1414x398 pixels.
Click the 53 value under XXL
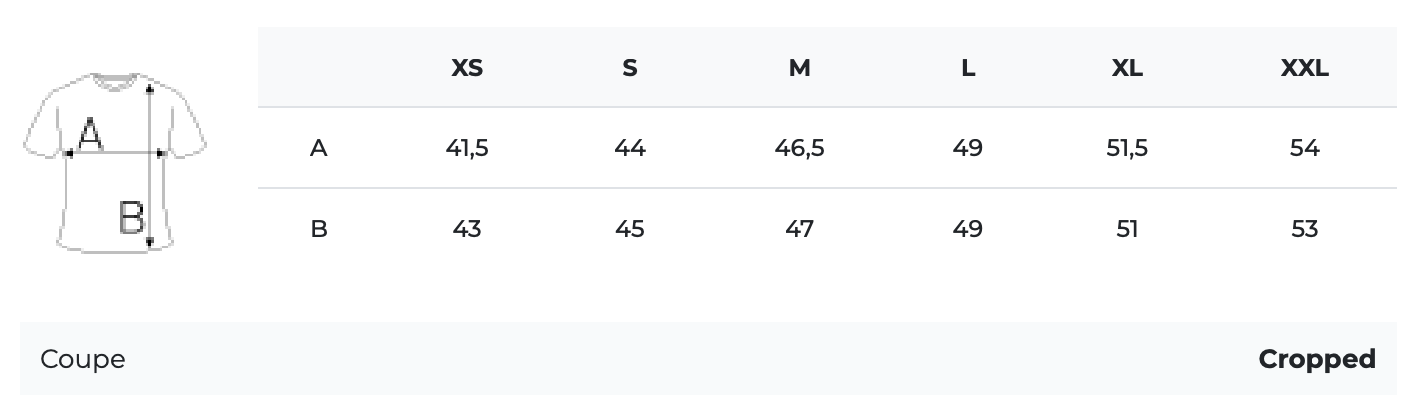point(1304,229)
